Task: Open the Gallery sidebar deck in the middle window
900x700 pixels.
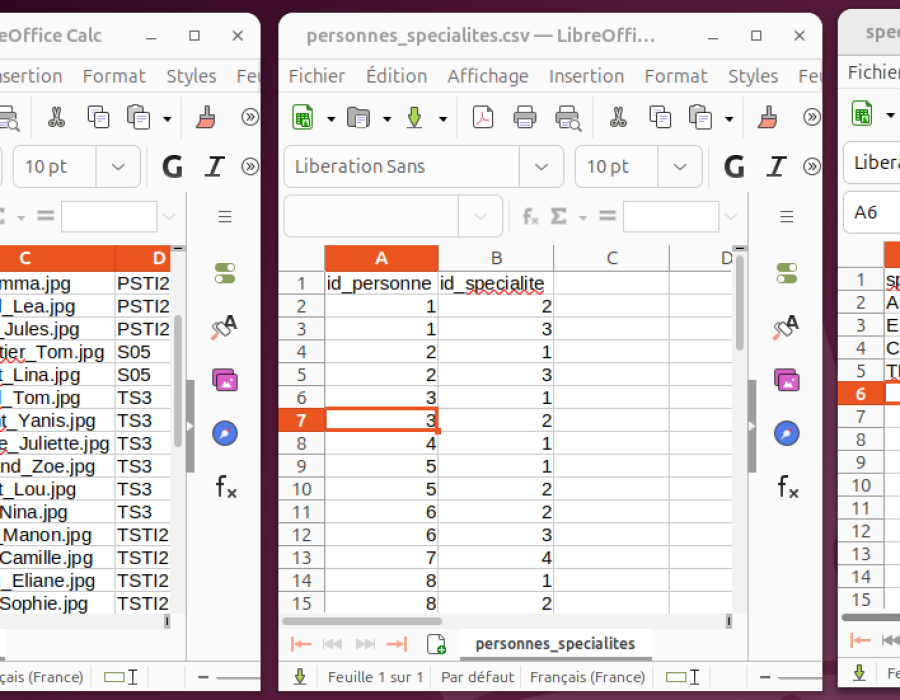Action: [x=787, y=380]
